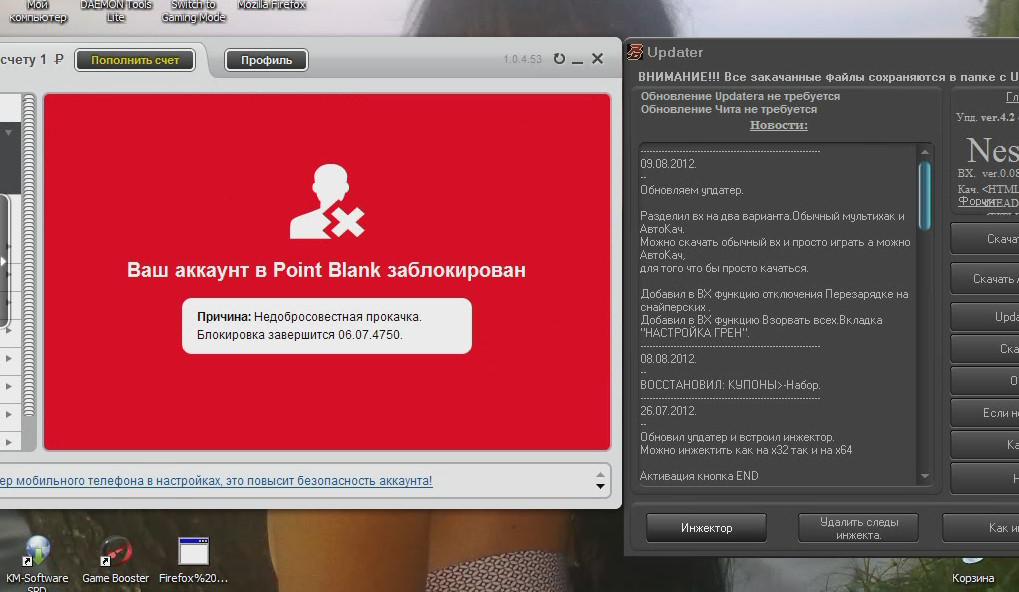Click the news date 09.08.2012.
The height and width of the screenshot is (592, 1019).
pyautogui.click(x=668, y=164)
